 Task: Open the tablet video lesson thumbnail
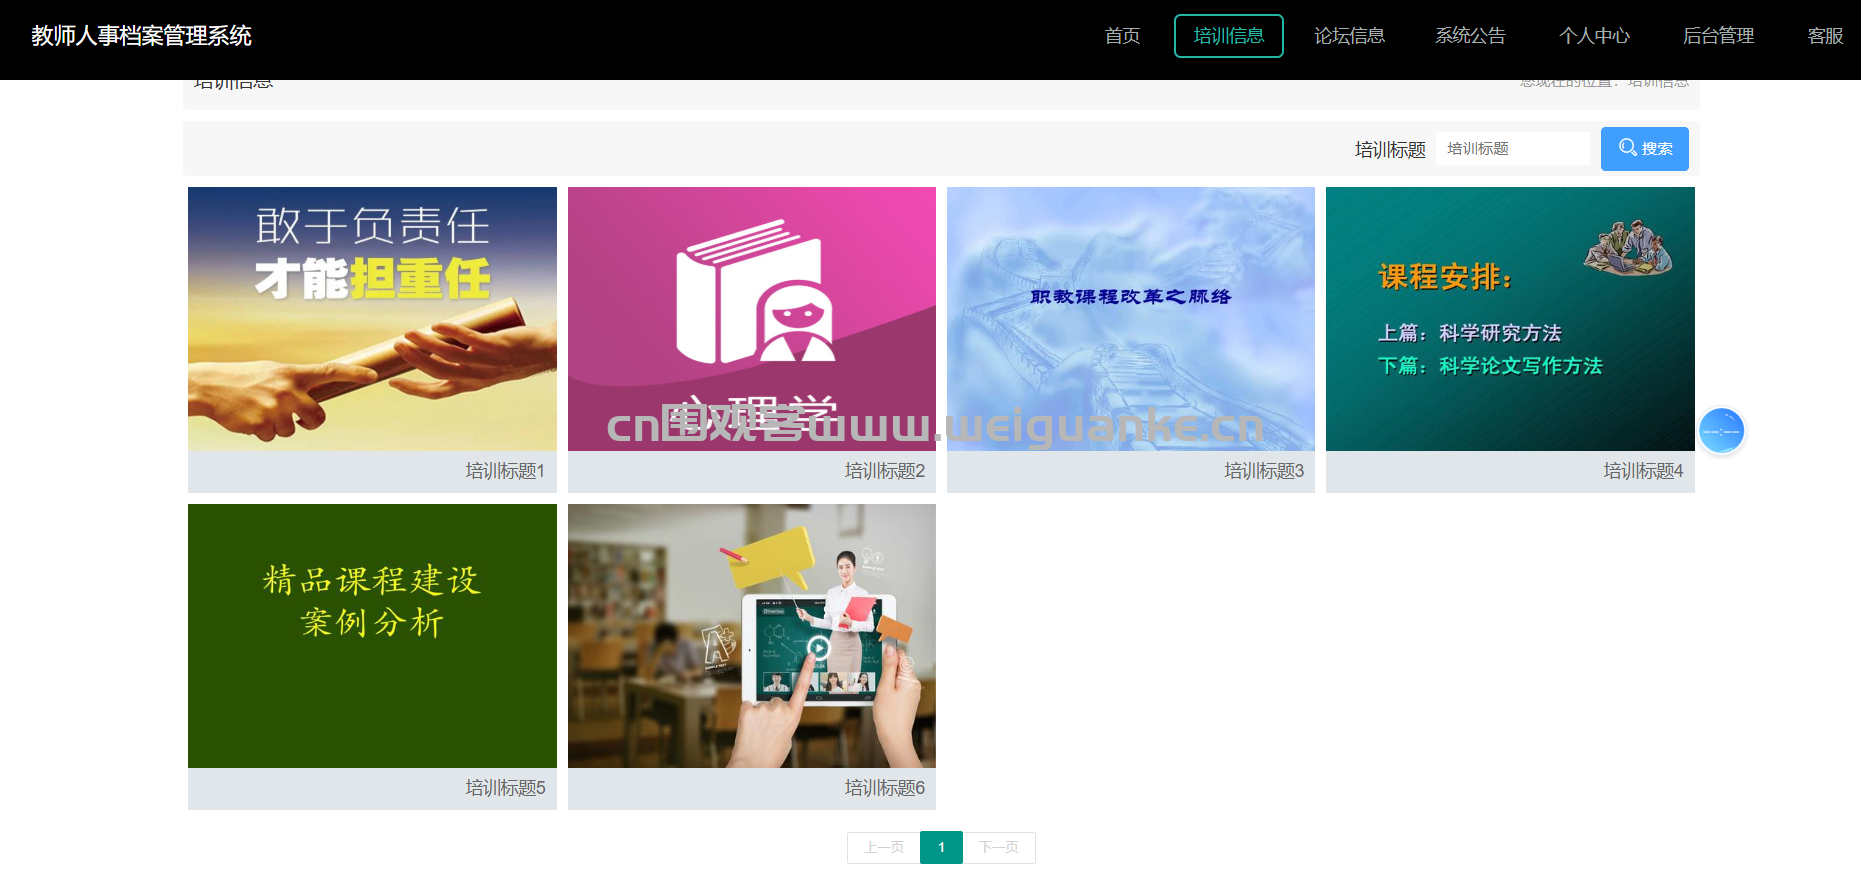(752, 636)
